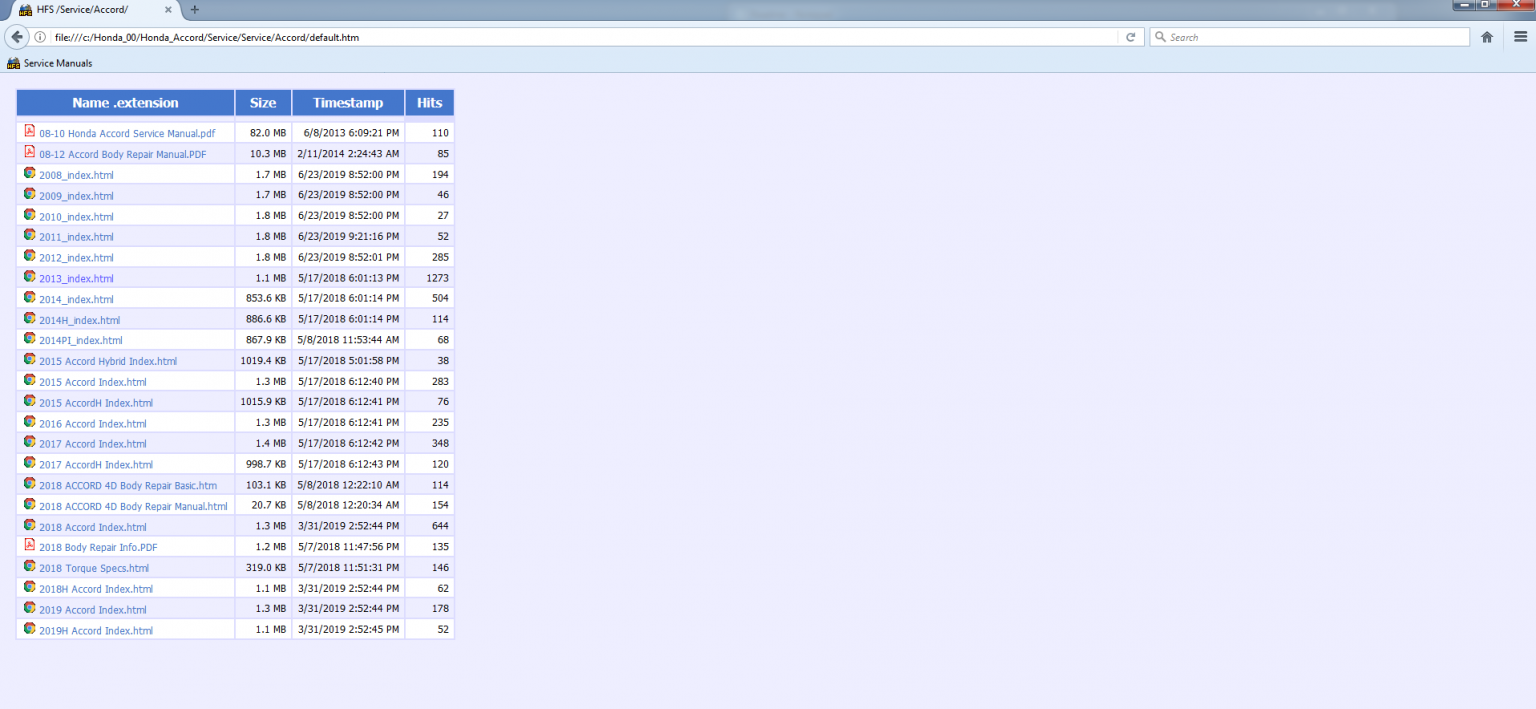The image size is (1536, 709).
Task: Open the 2008_index.html link
Action: coord(76,175)
